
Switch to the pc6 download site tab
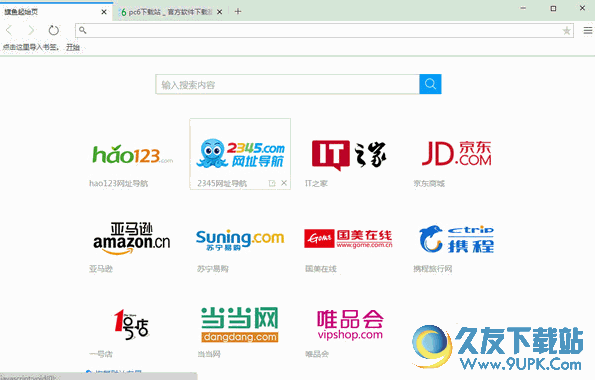click(x=170, y=12)
